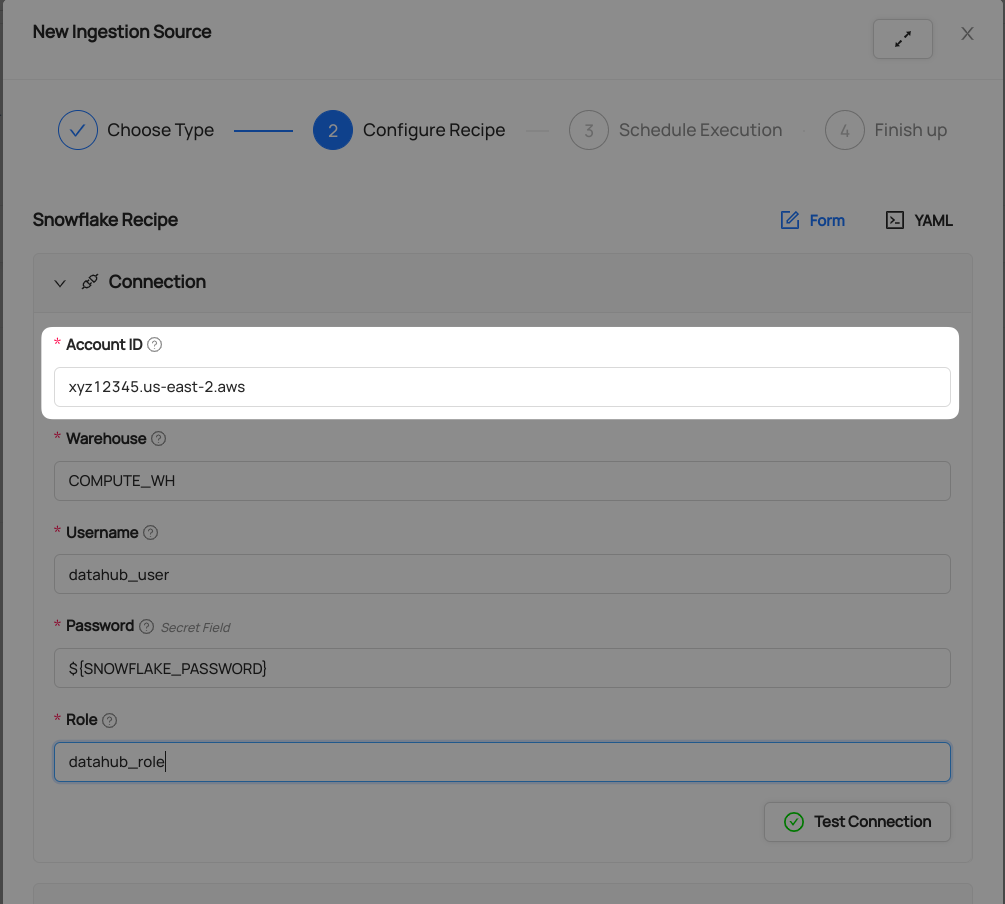
Task: Switch to the Form editor view
Action: 813,221
